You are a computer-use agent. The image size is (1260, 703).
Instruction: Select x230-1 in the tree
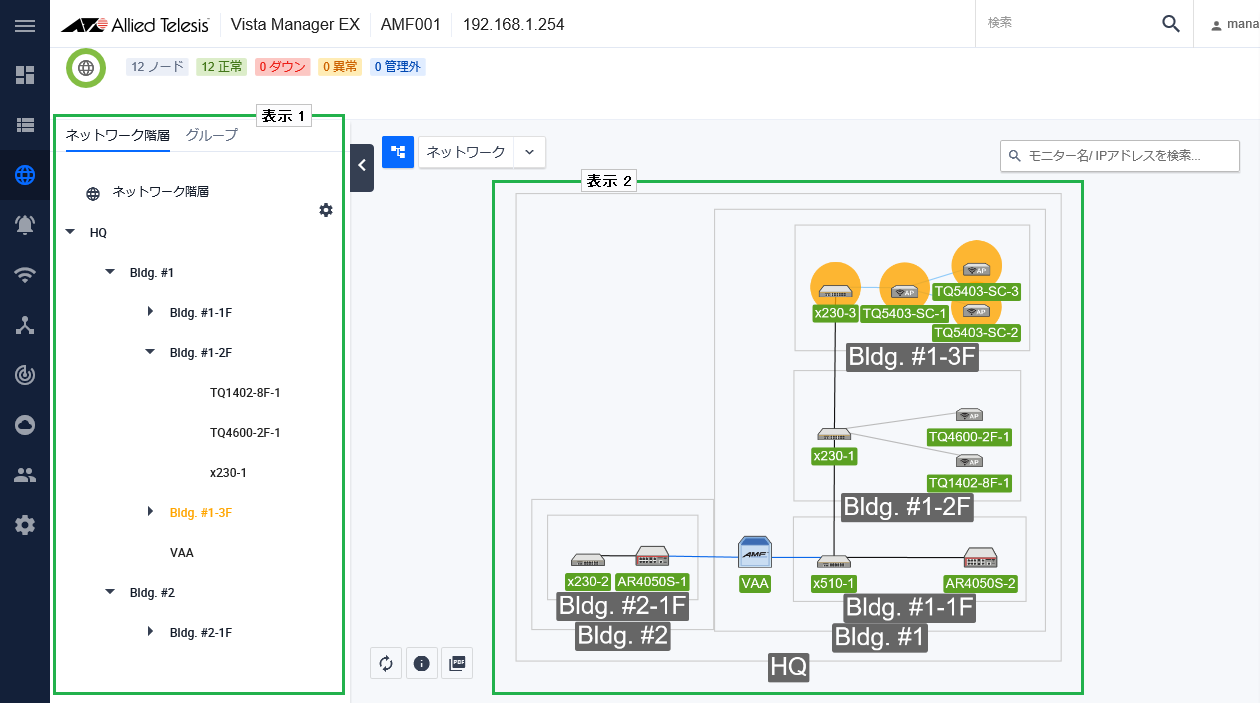pos(228,473)
